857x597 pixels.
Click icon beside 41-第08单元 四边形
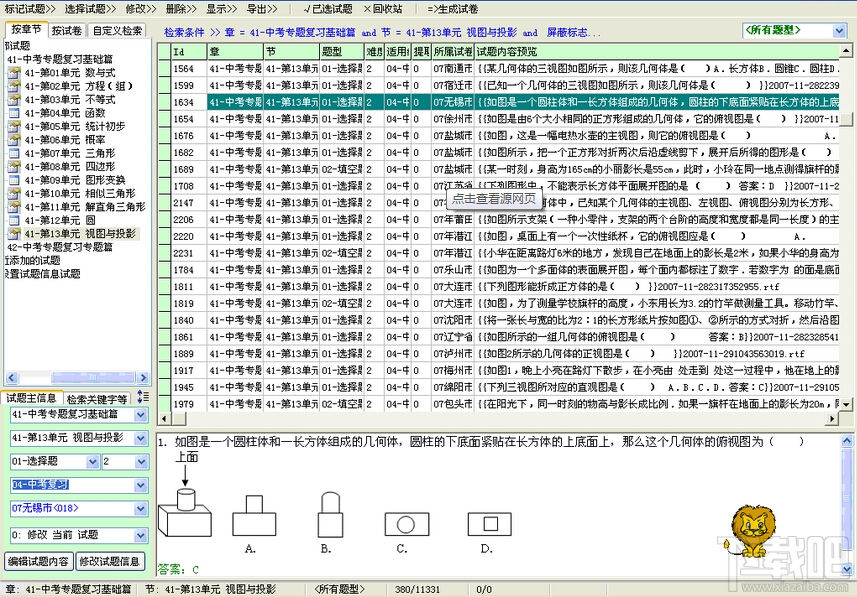[14, 167]
